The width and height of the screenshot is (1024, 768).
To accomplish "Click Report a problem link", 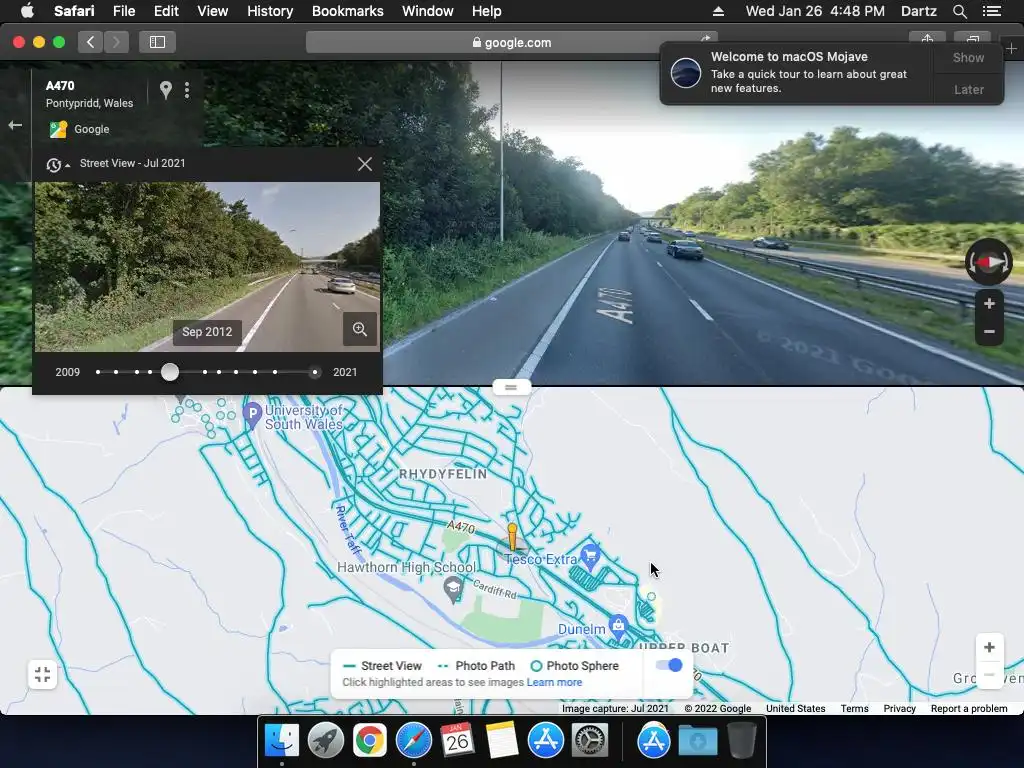I will click(969, 709).
